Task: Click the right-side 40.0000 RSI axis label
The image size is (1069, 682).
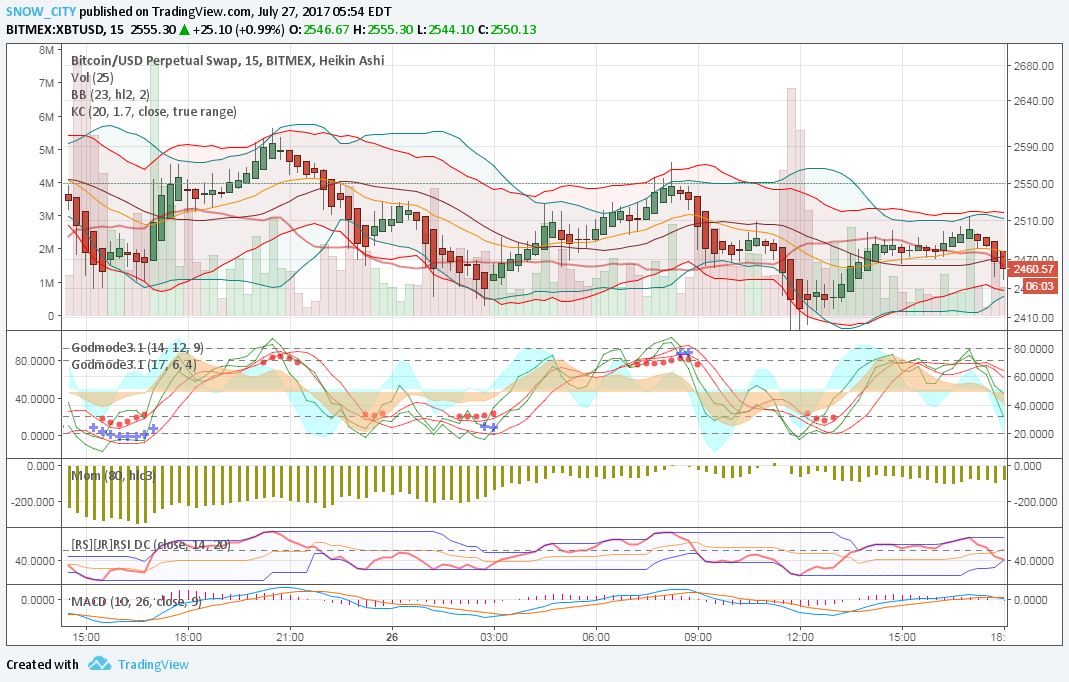Action: coord(1034,561)
